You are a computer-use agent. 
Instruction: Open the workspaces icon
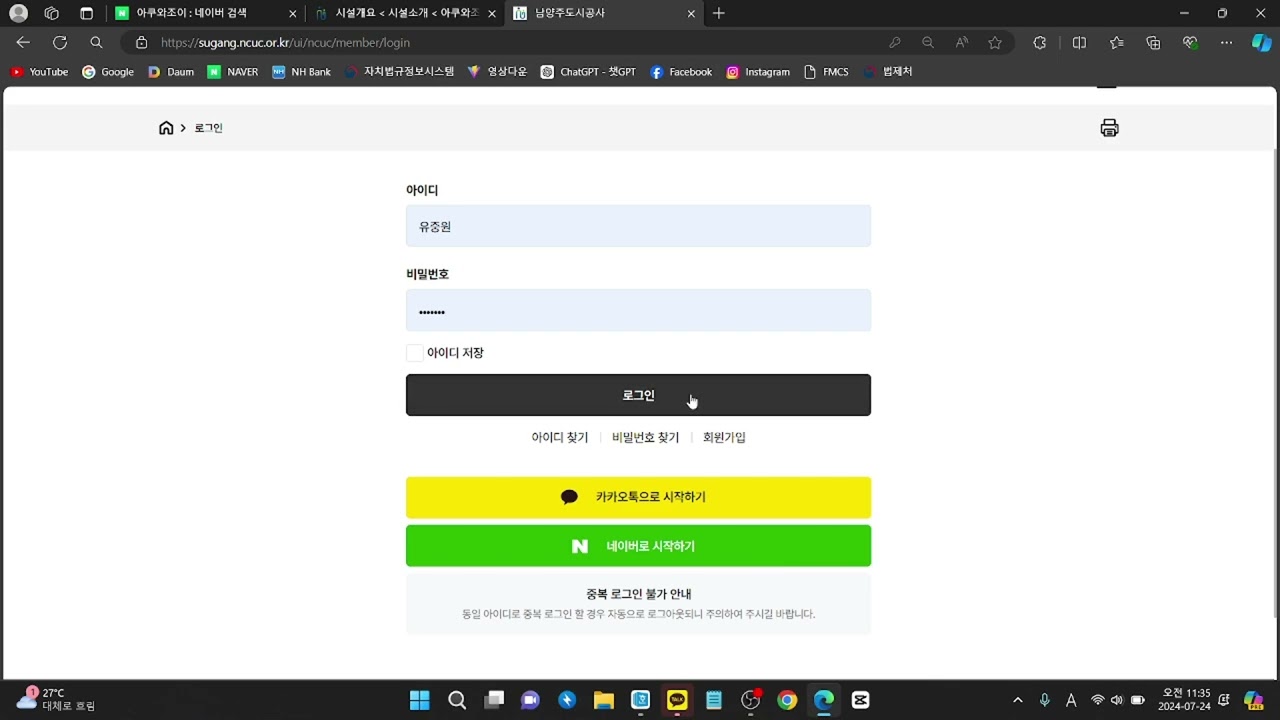click(x=52, y=13)
